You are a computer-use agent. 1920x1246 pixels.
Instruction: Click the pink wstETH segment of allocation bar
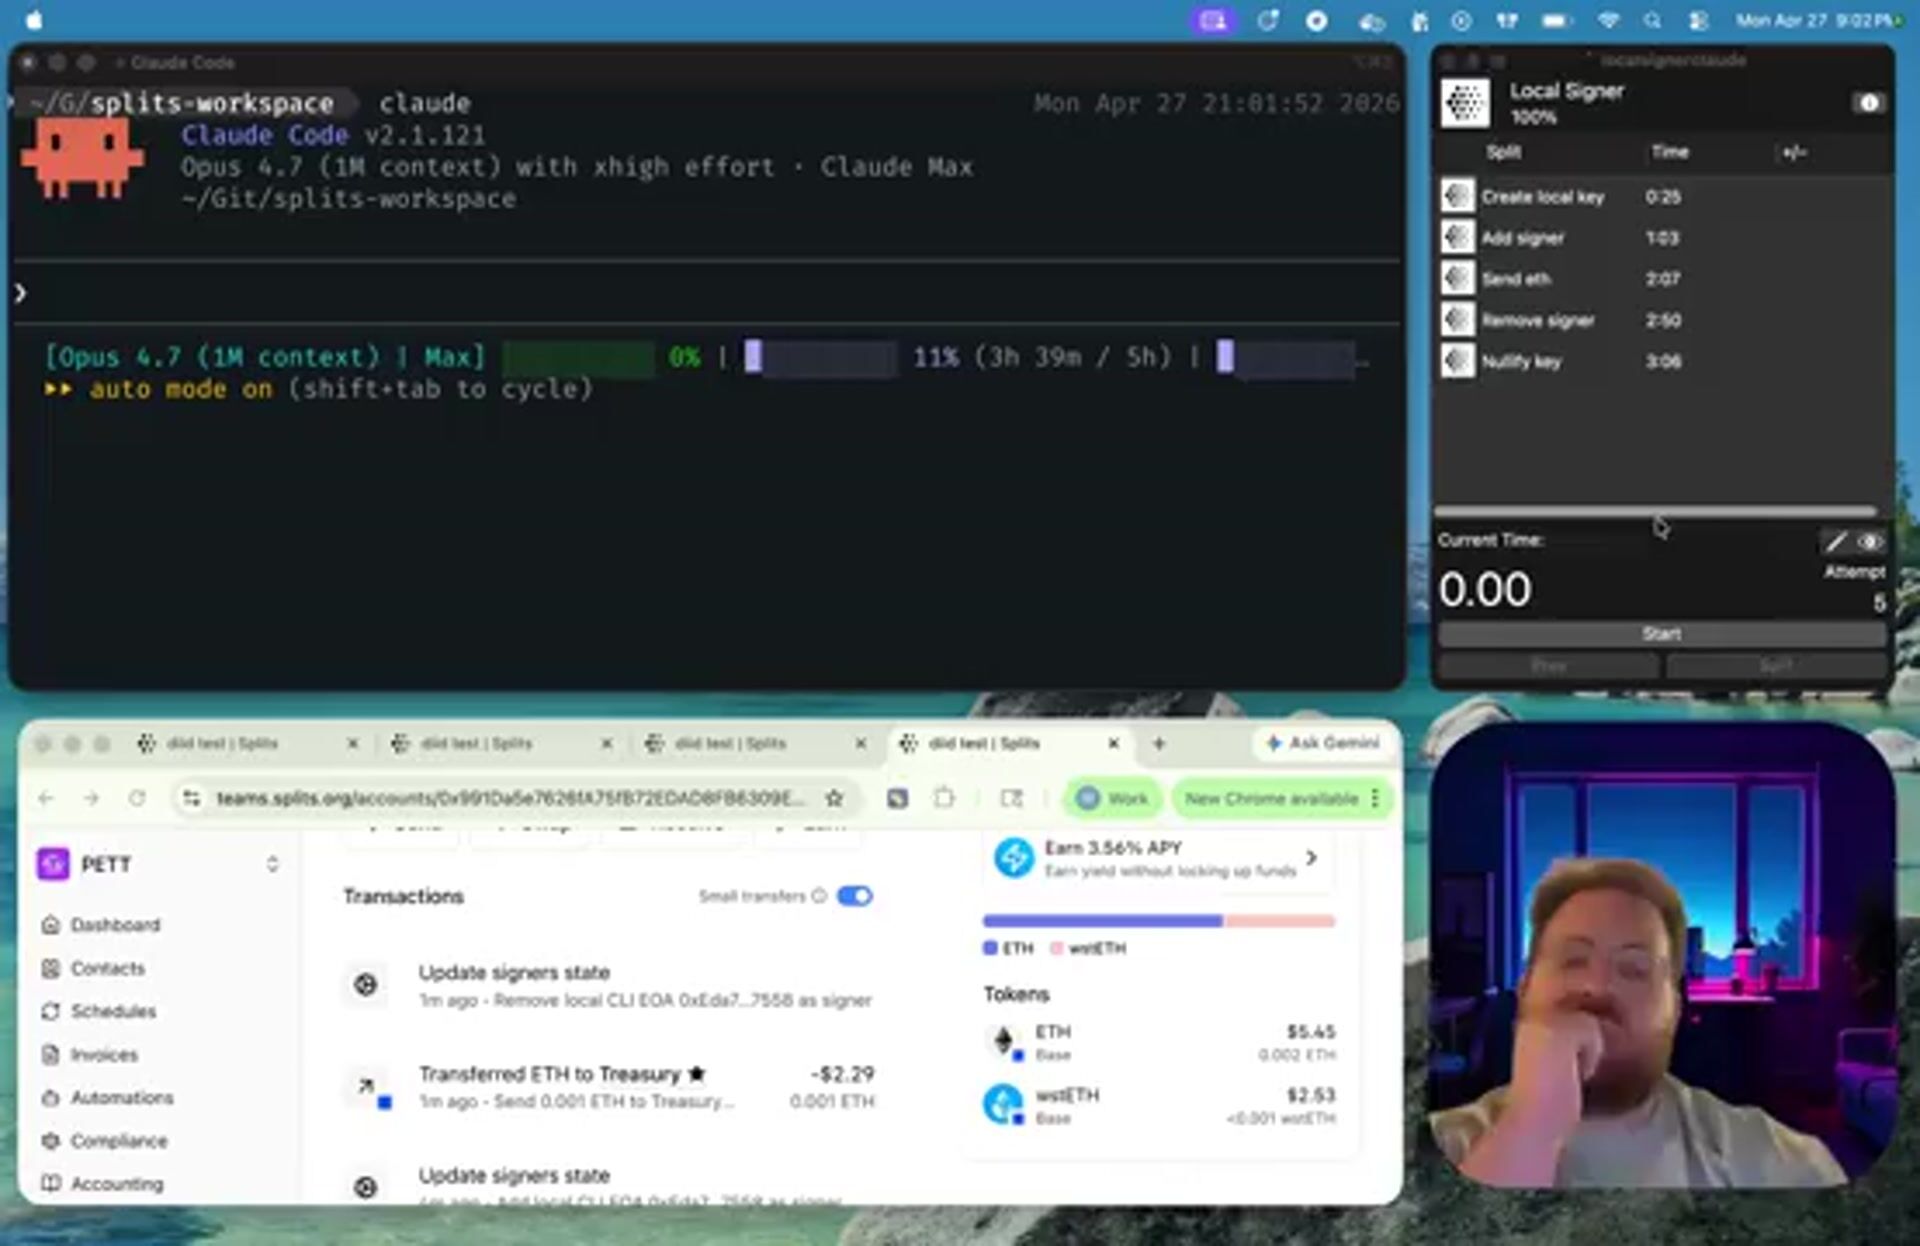click(x=1279, y=921)
